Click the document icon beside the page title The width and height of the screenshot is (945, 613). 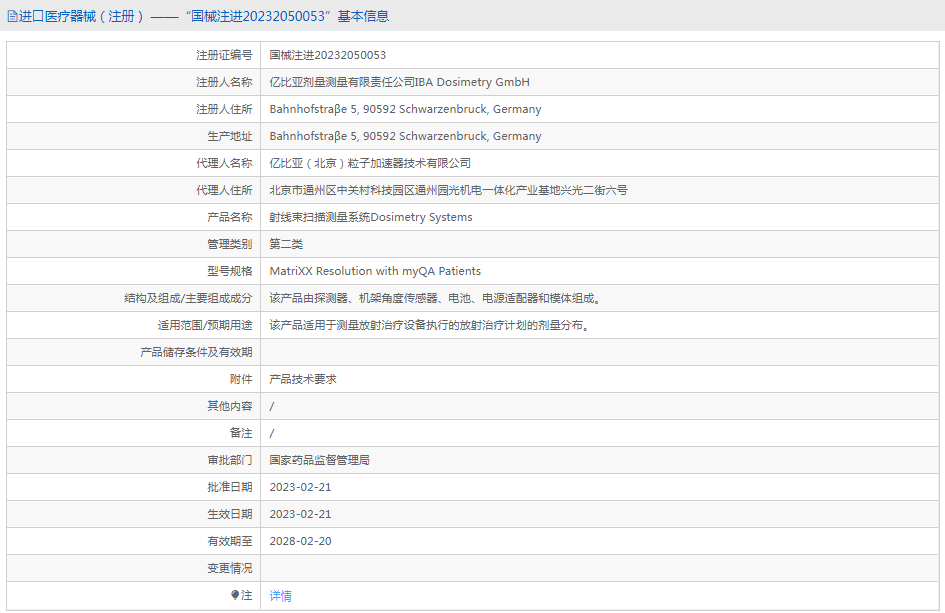point(13,16)
